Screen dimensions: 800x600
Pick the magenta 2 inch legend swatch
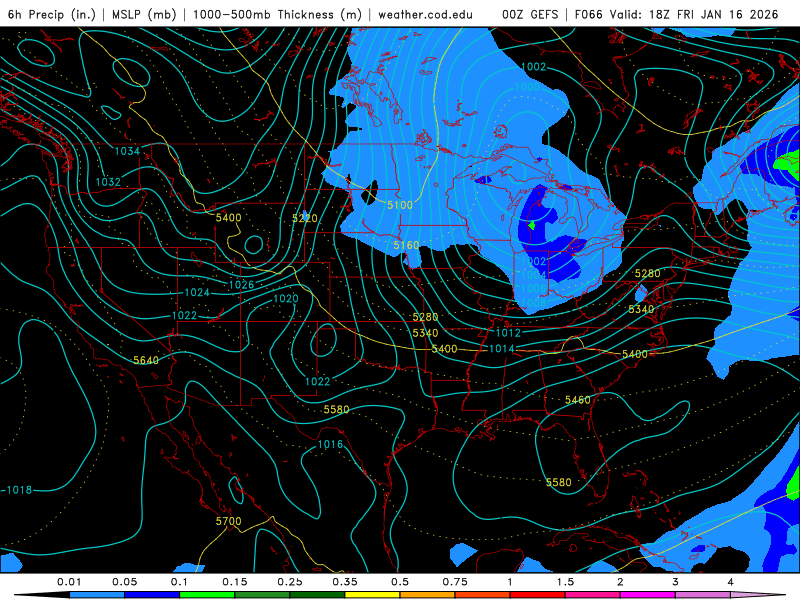648,595
